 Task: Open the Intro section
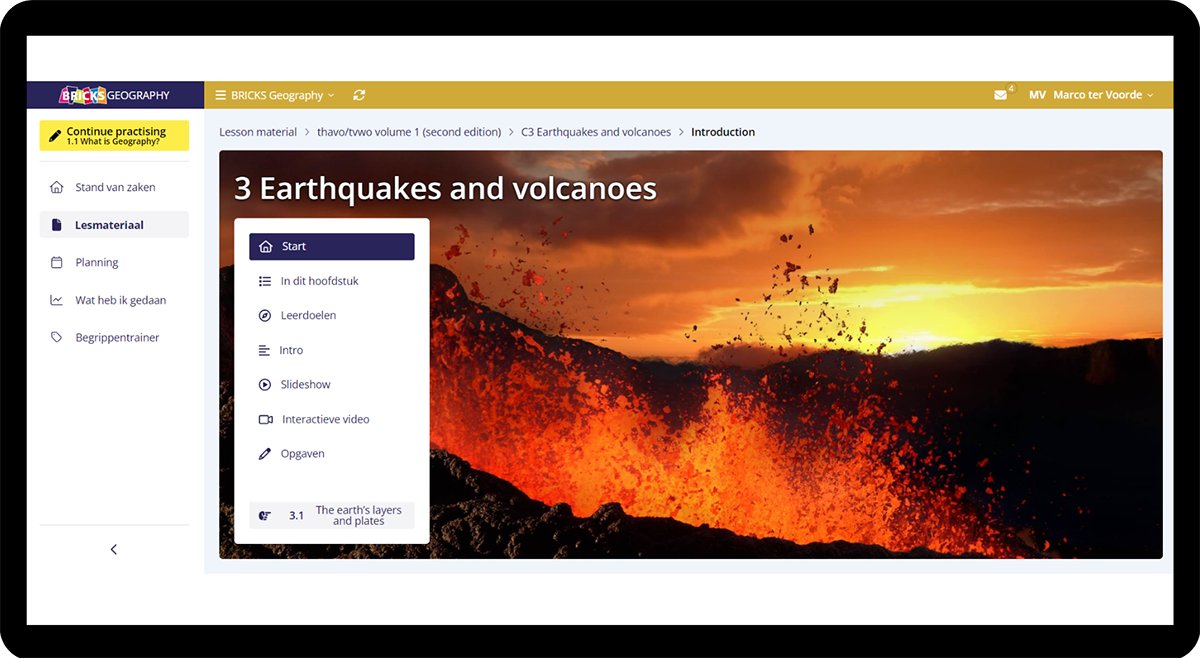point(290,350)
